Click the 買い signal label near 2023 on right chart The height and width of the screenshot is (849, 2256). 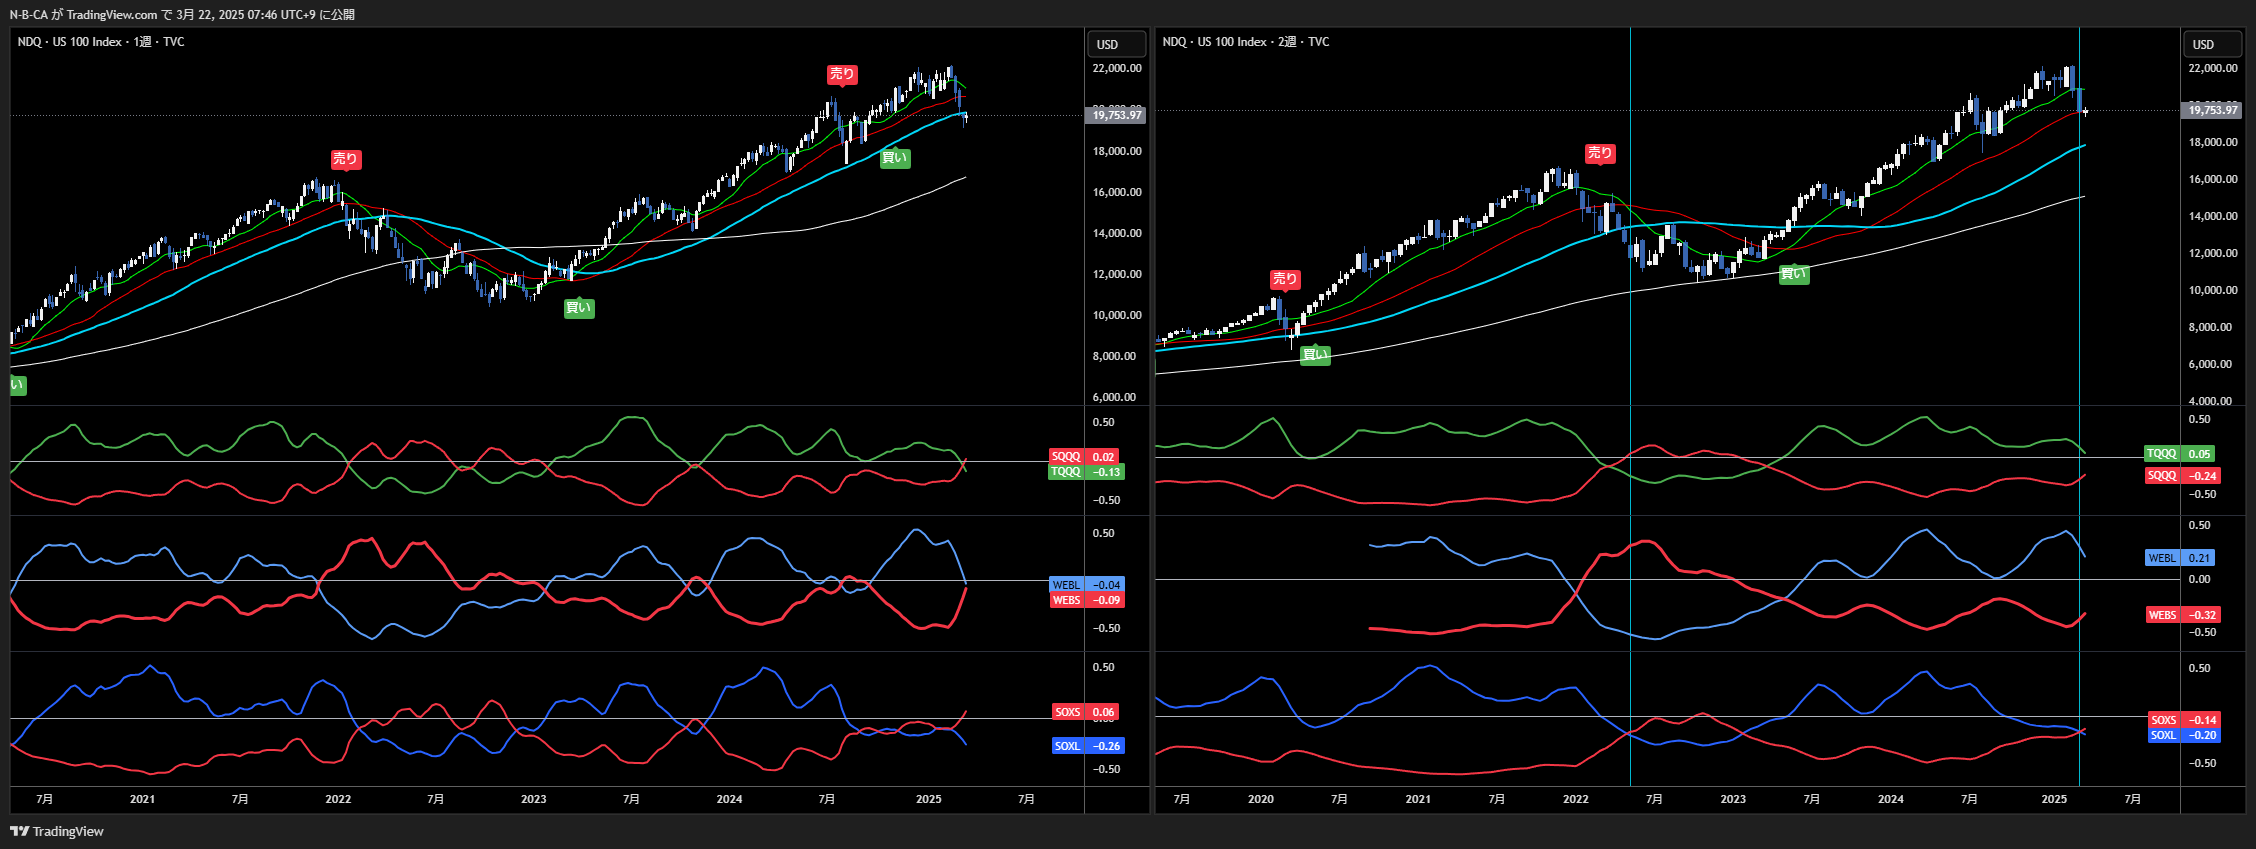[1794, 274]
